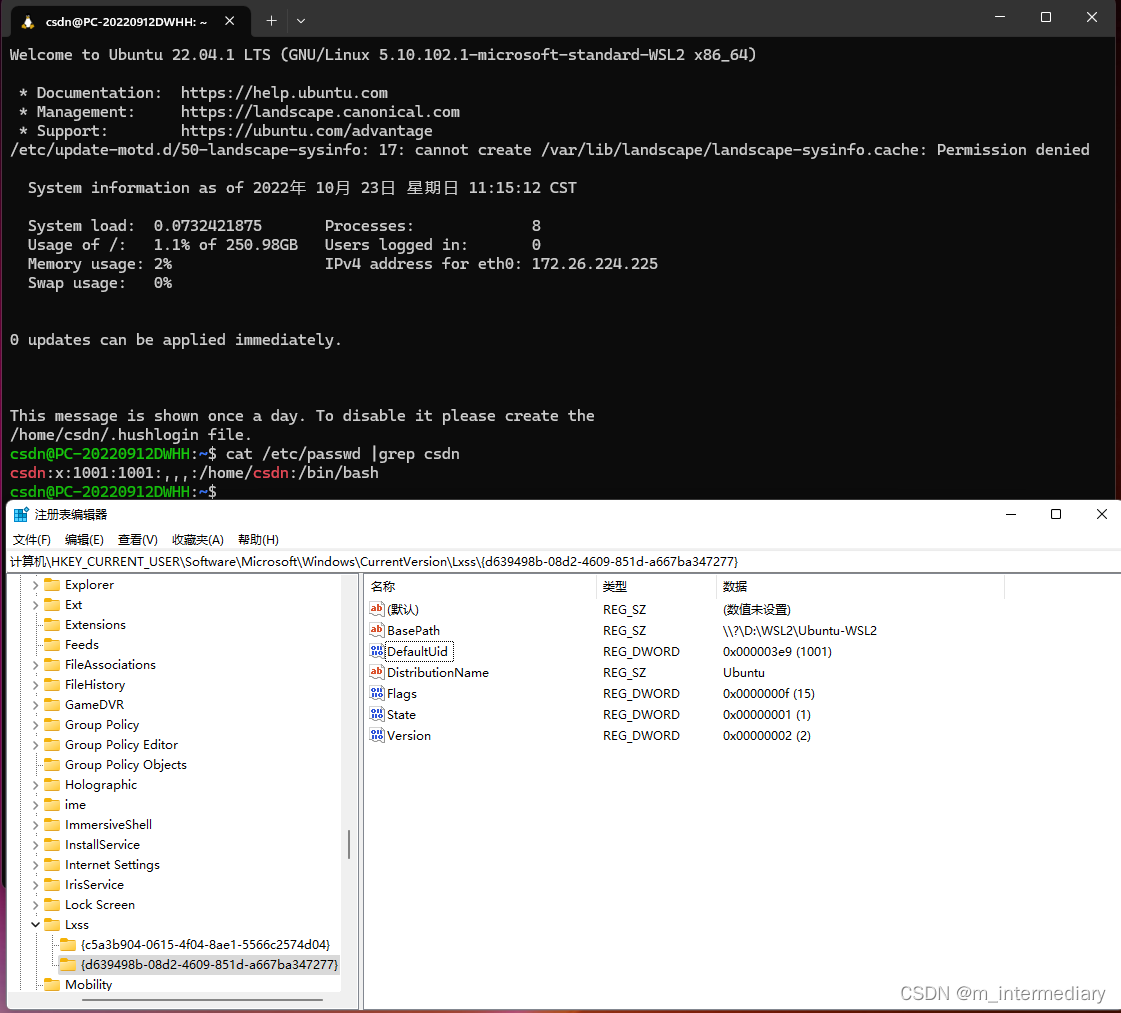Click the DefaultUid REG_DWORD icon
Screen dimensions: 1121x1013
376,651
